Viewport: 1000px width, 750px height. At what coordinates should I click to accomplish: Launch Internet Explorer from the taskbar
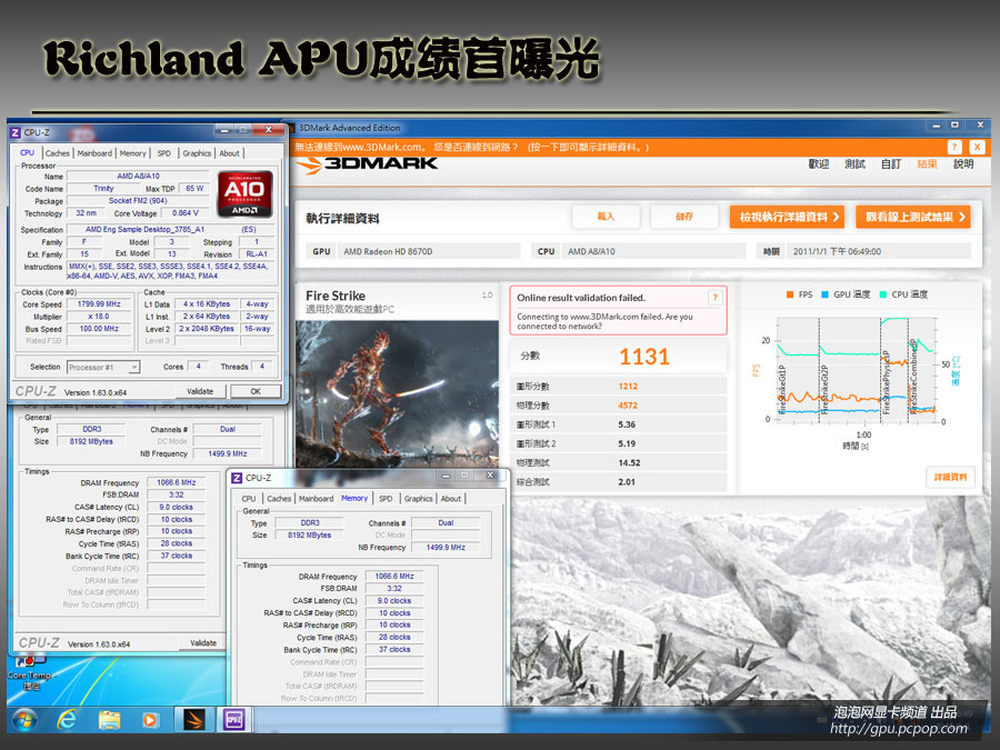pyautogui.click(x=67, y=720)
